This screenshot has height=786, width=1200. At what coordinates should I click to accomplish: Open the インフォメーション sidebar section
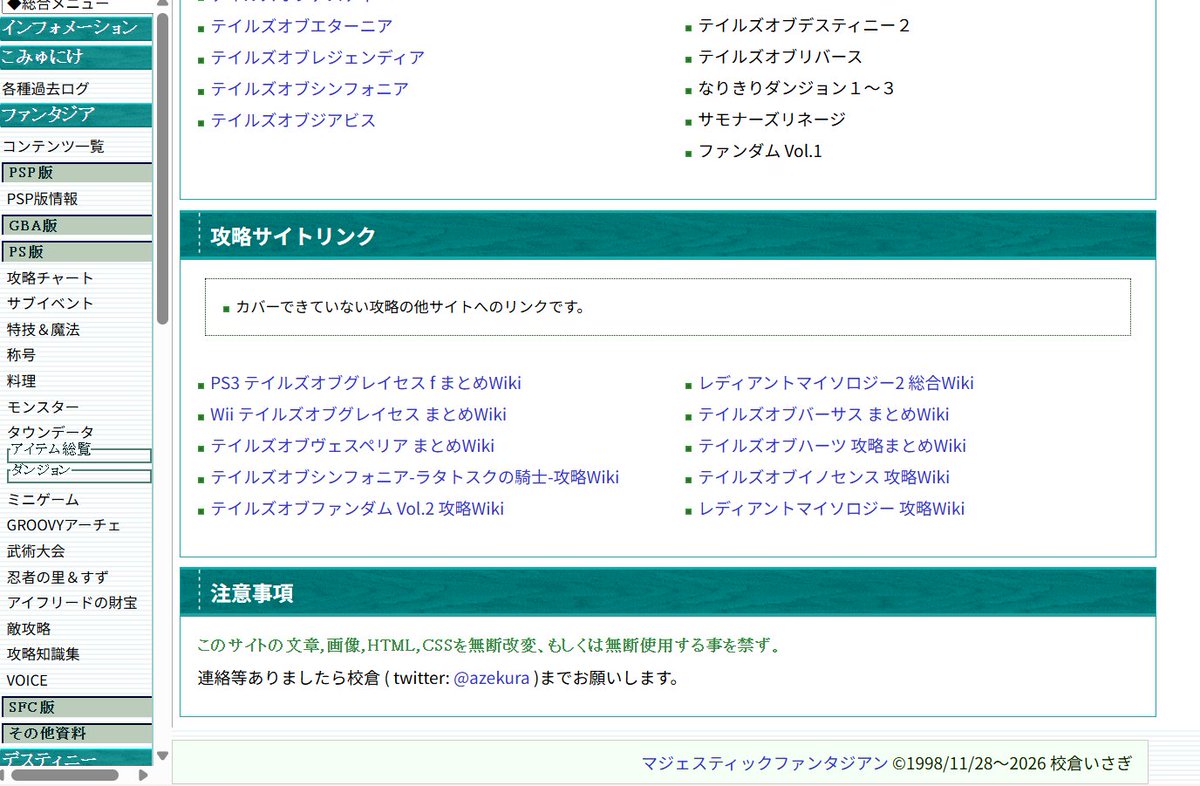(76, 28)
